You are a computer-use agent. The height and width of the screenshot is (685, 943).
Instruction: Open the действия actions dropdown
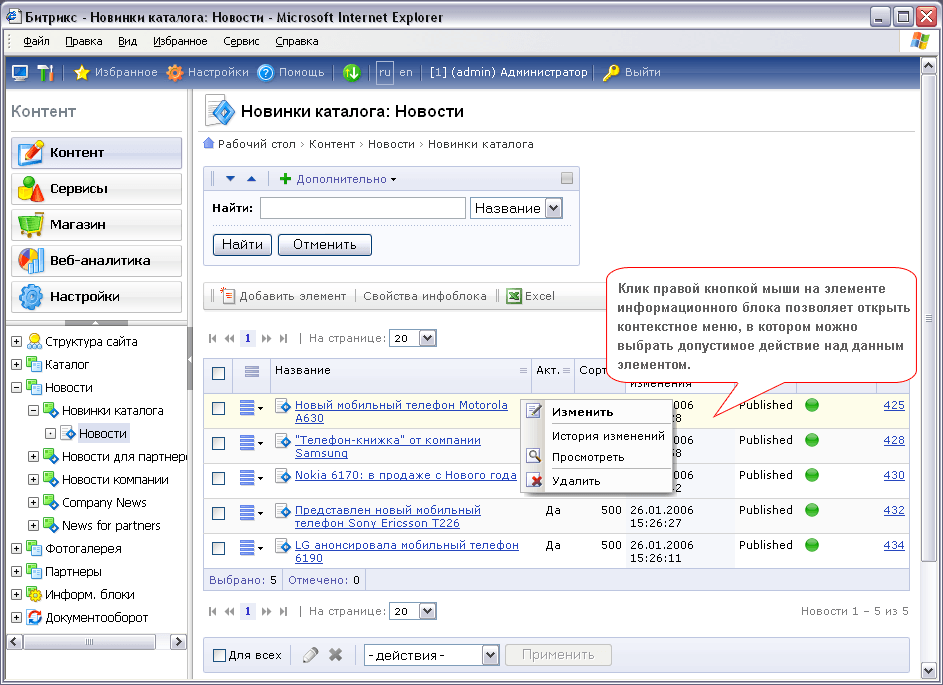tap(431, 655)
